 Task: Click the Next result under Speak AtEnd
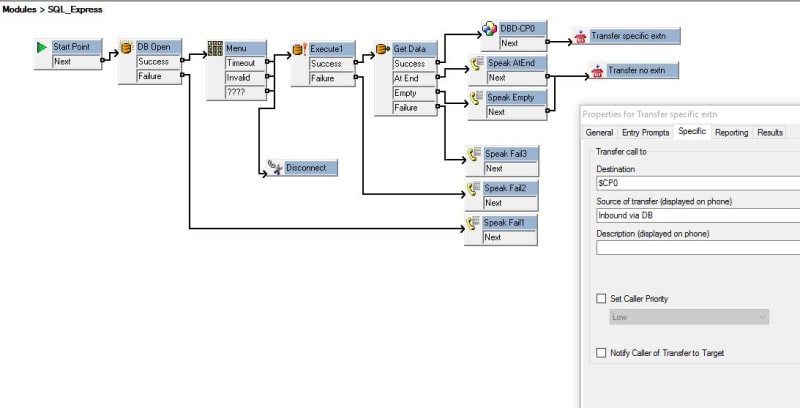pos(516,78)
